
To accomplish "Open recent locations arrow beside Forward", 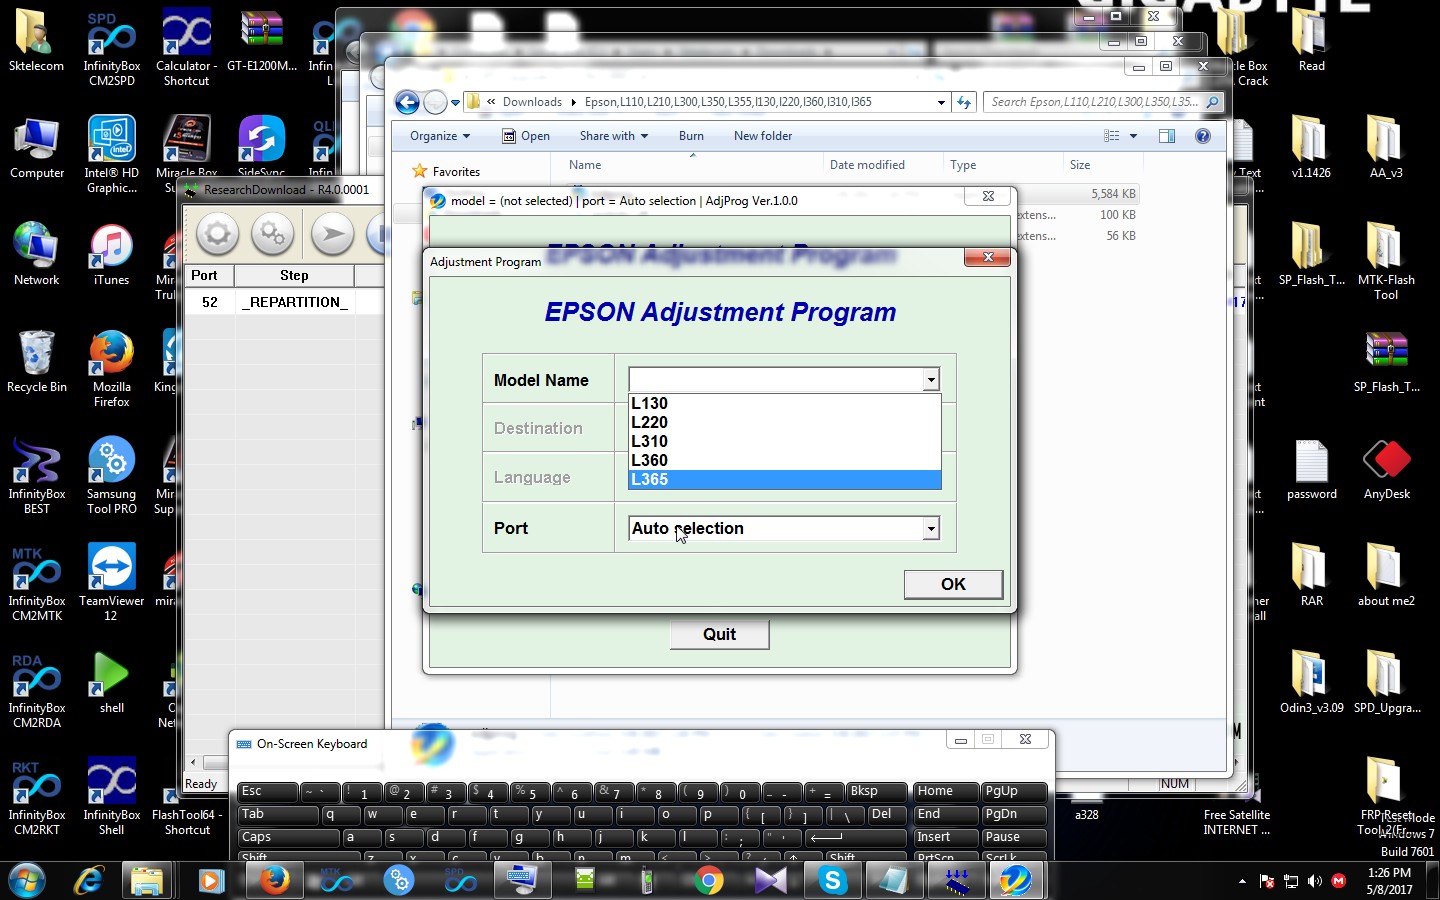I will tap(455, 102).
